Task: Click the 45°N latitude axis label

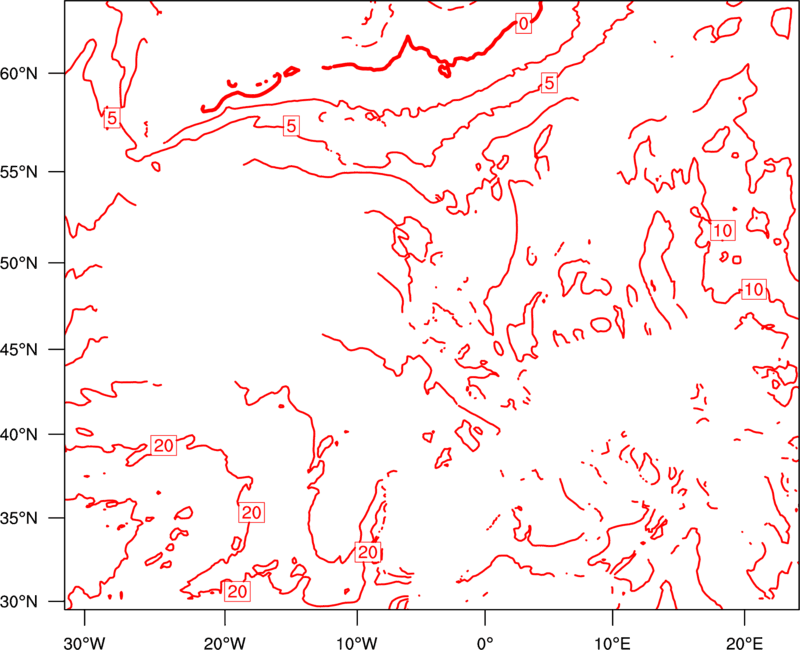Action: [x=19, y=349]
